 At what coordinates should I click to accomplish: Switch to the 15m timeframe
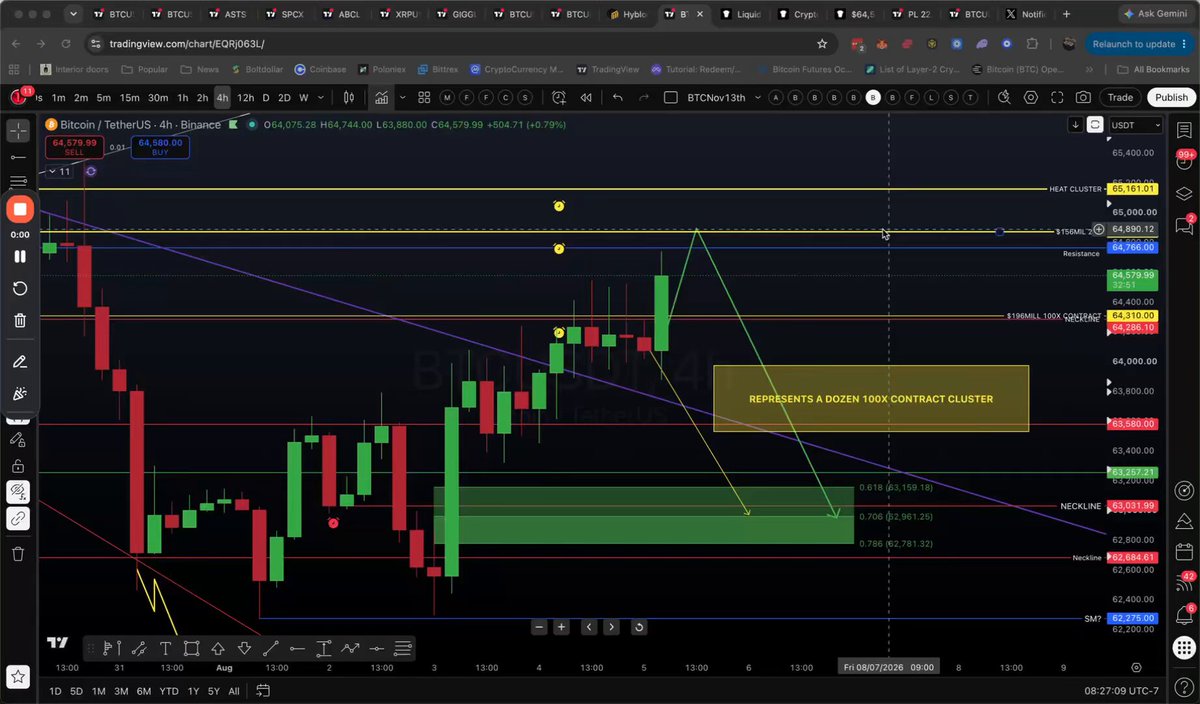click(x=130, y=97)
